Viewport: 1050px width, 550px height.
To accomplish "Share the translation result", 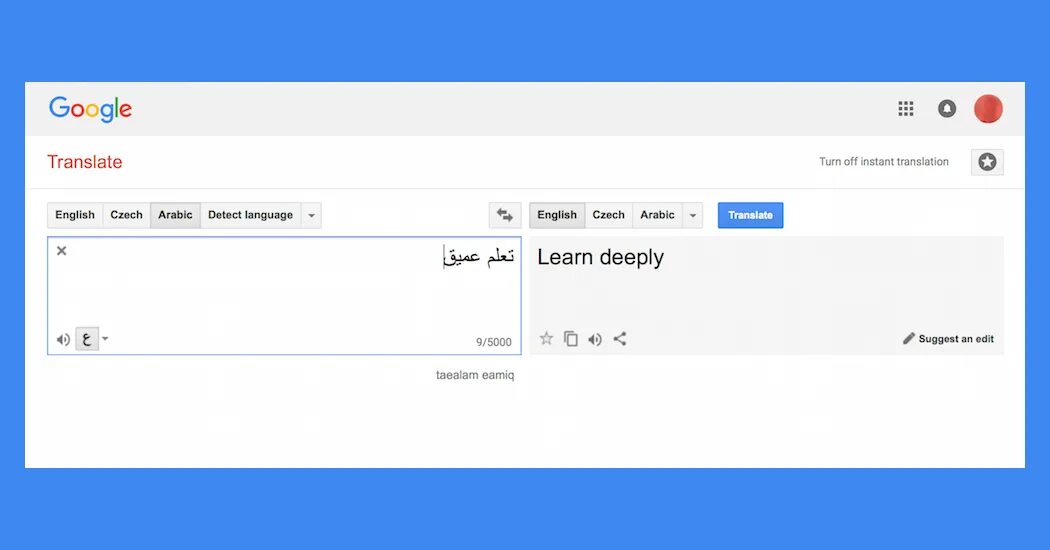I will [x=620, y=339].
